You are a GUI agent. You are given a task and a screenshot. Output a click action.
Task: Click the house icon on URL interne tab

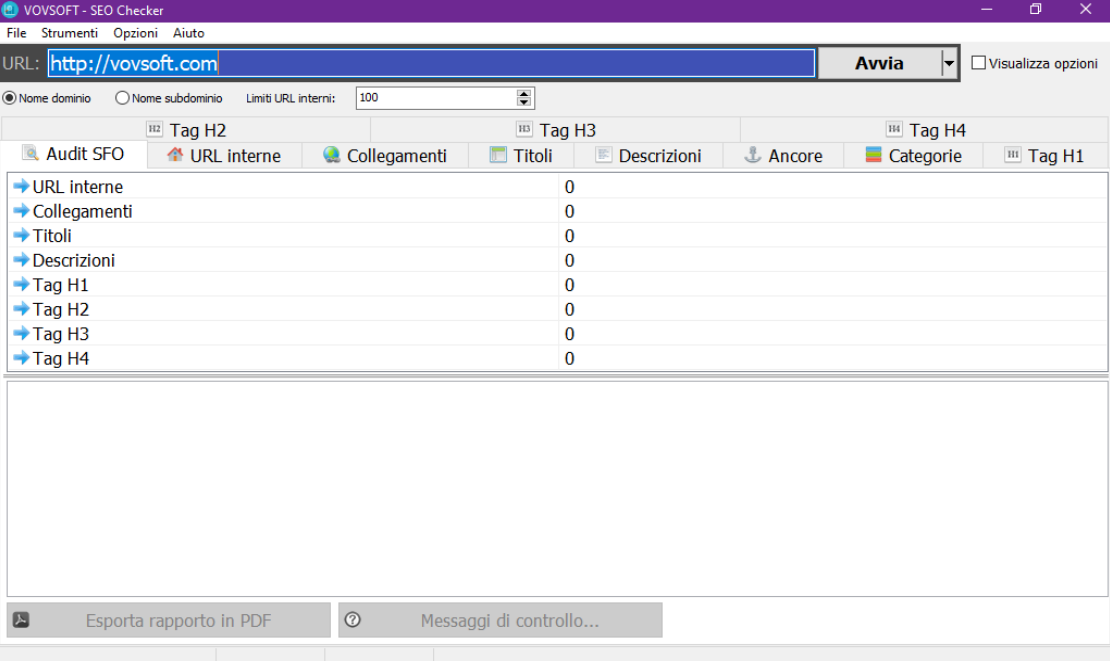[175, 155]
